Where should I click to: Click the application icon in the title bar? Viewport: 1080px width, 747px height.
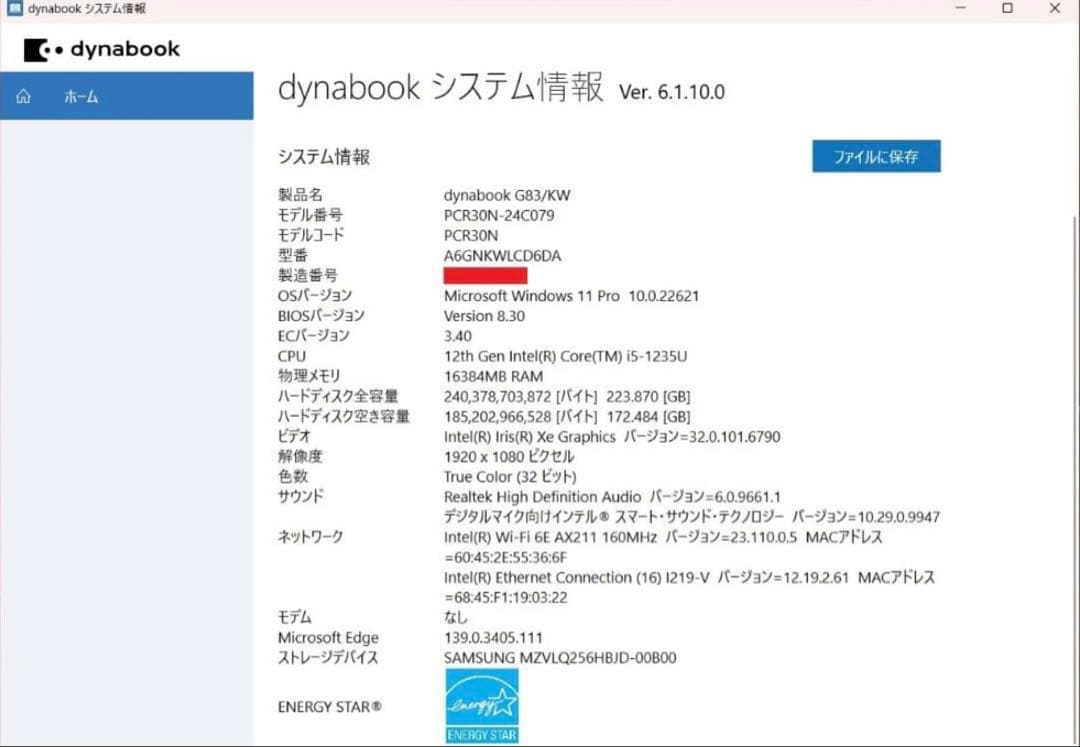(x=13, y=8)
